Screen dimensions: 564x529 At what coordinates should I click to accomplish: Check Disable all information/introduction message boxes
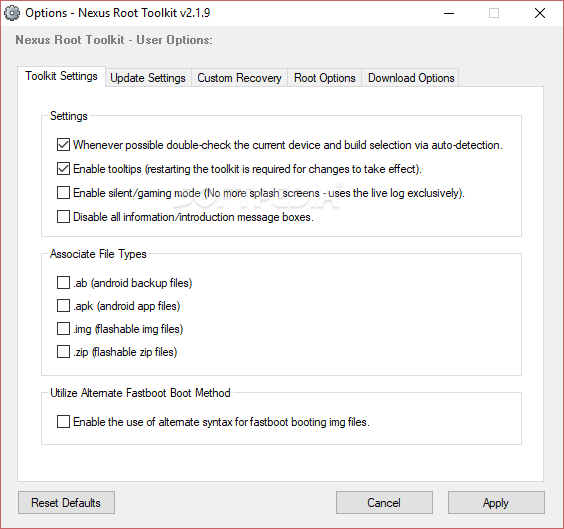point(63,217)
